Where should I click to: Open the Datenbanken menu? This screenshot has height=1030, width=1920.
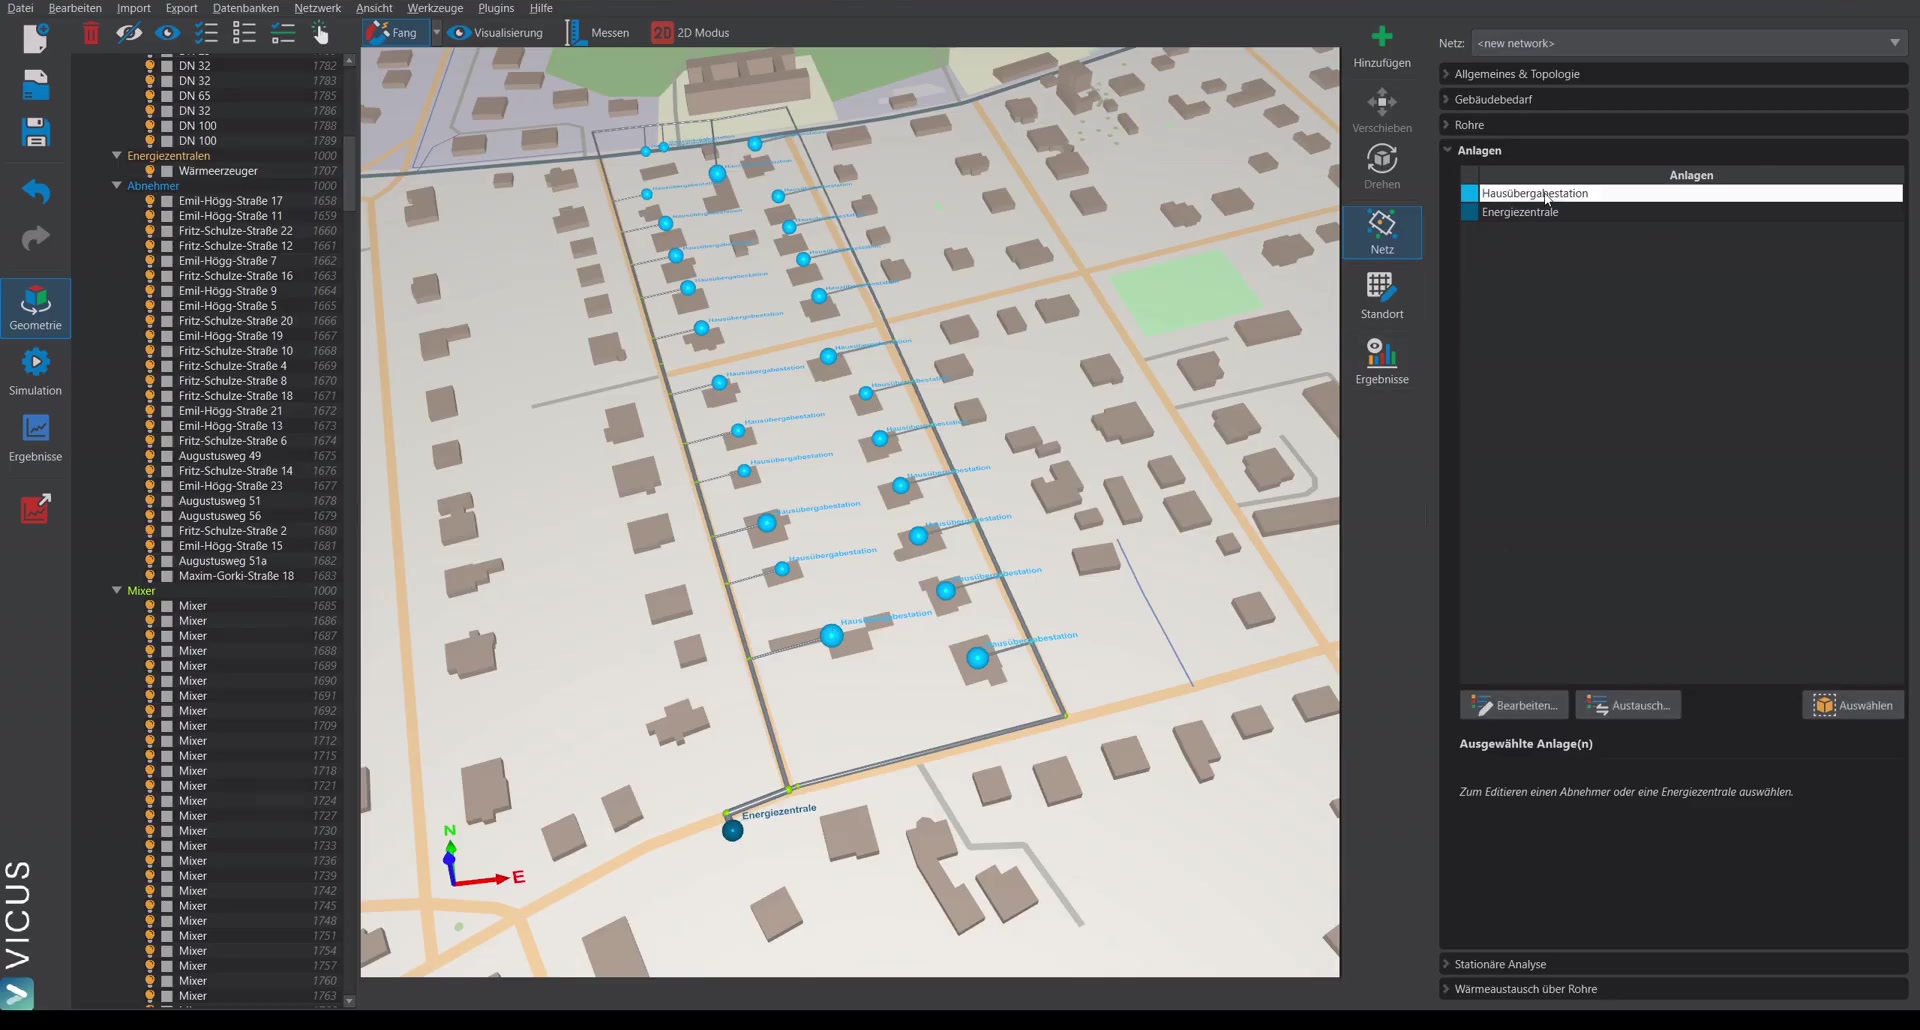[246, 8]
